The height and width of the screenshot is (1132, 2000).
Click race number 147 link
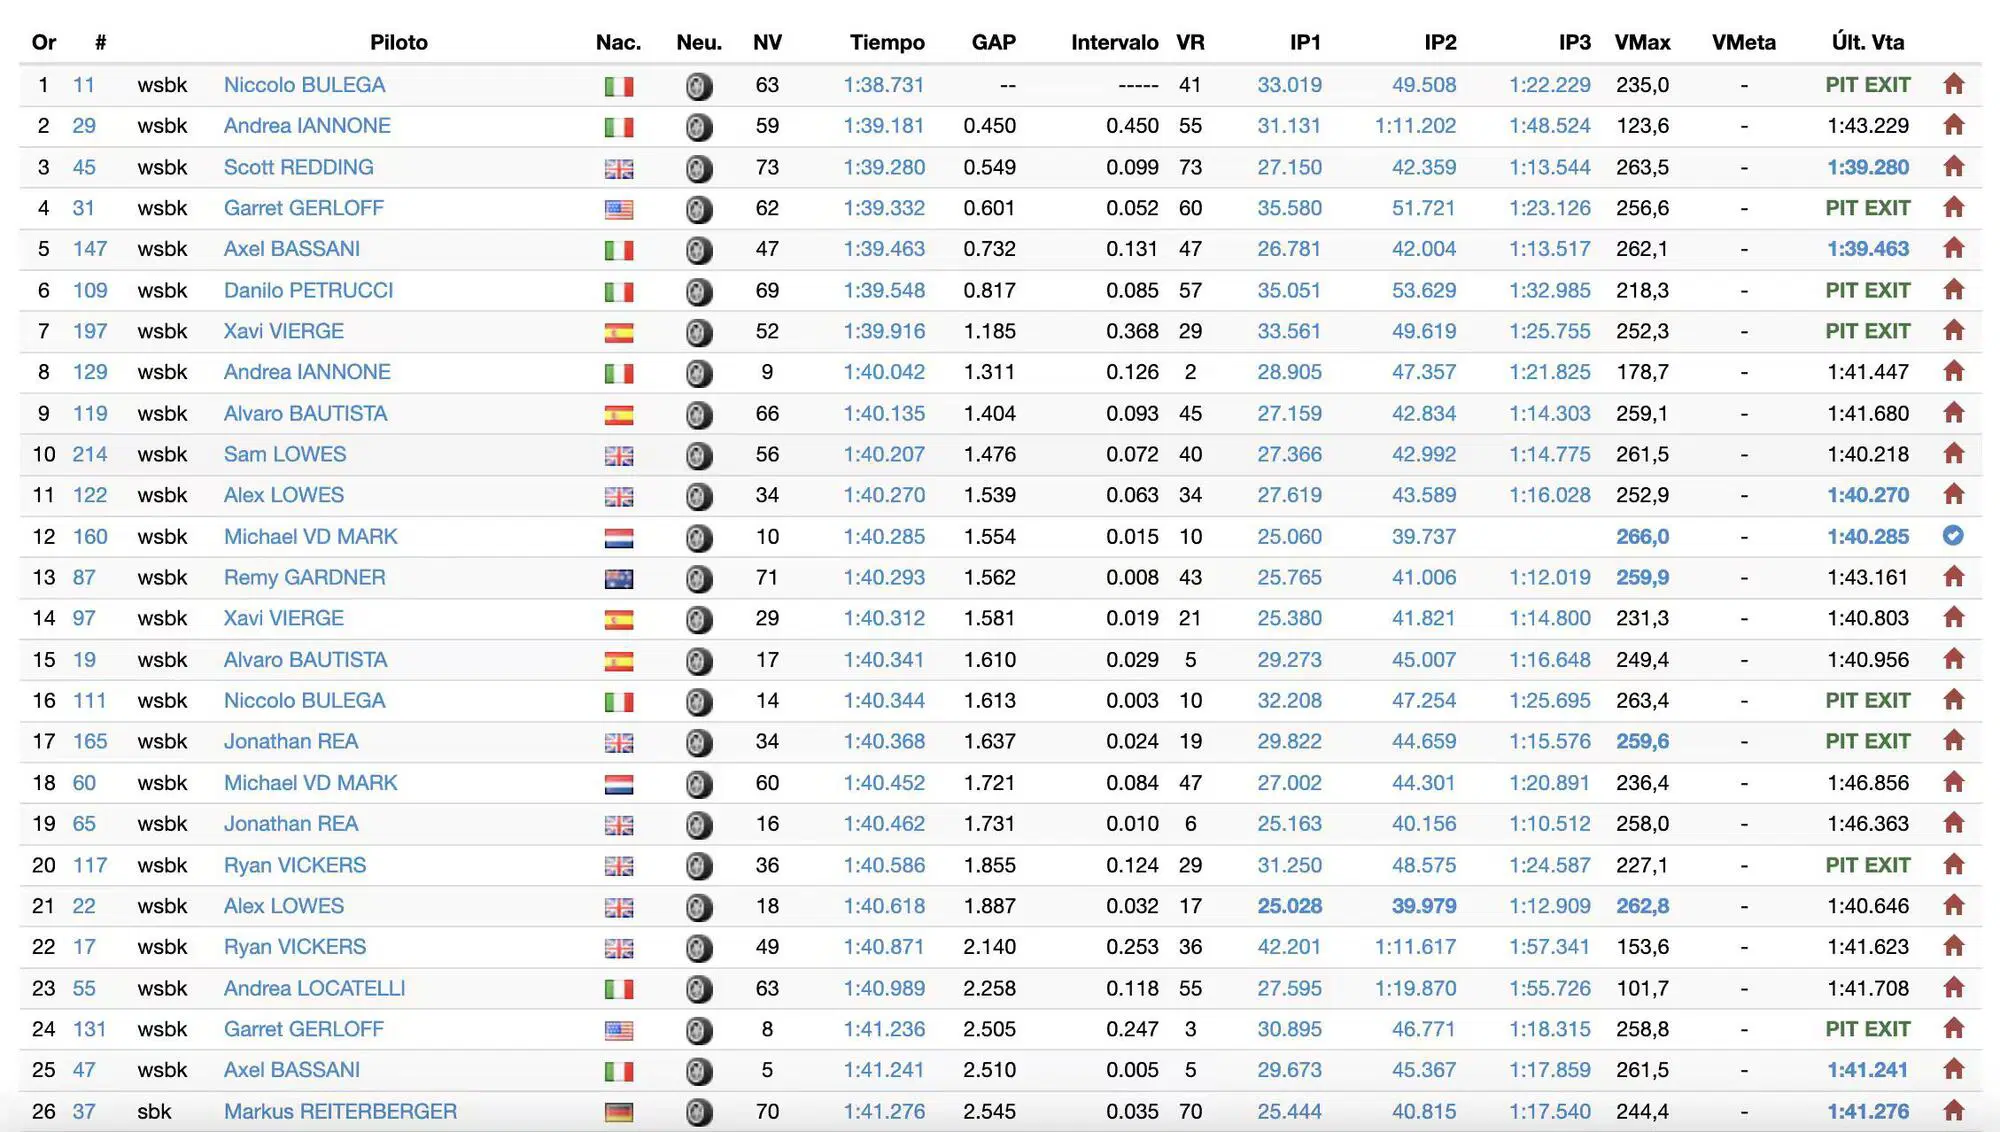click(89, 249)
